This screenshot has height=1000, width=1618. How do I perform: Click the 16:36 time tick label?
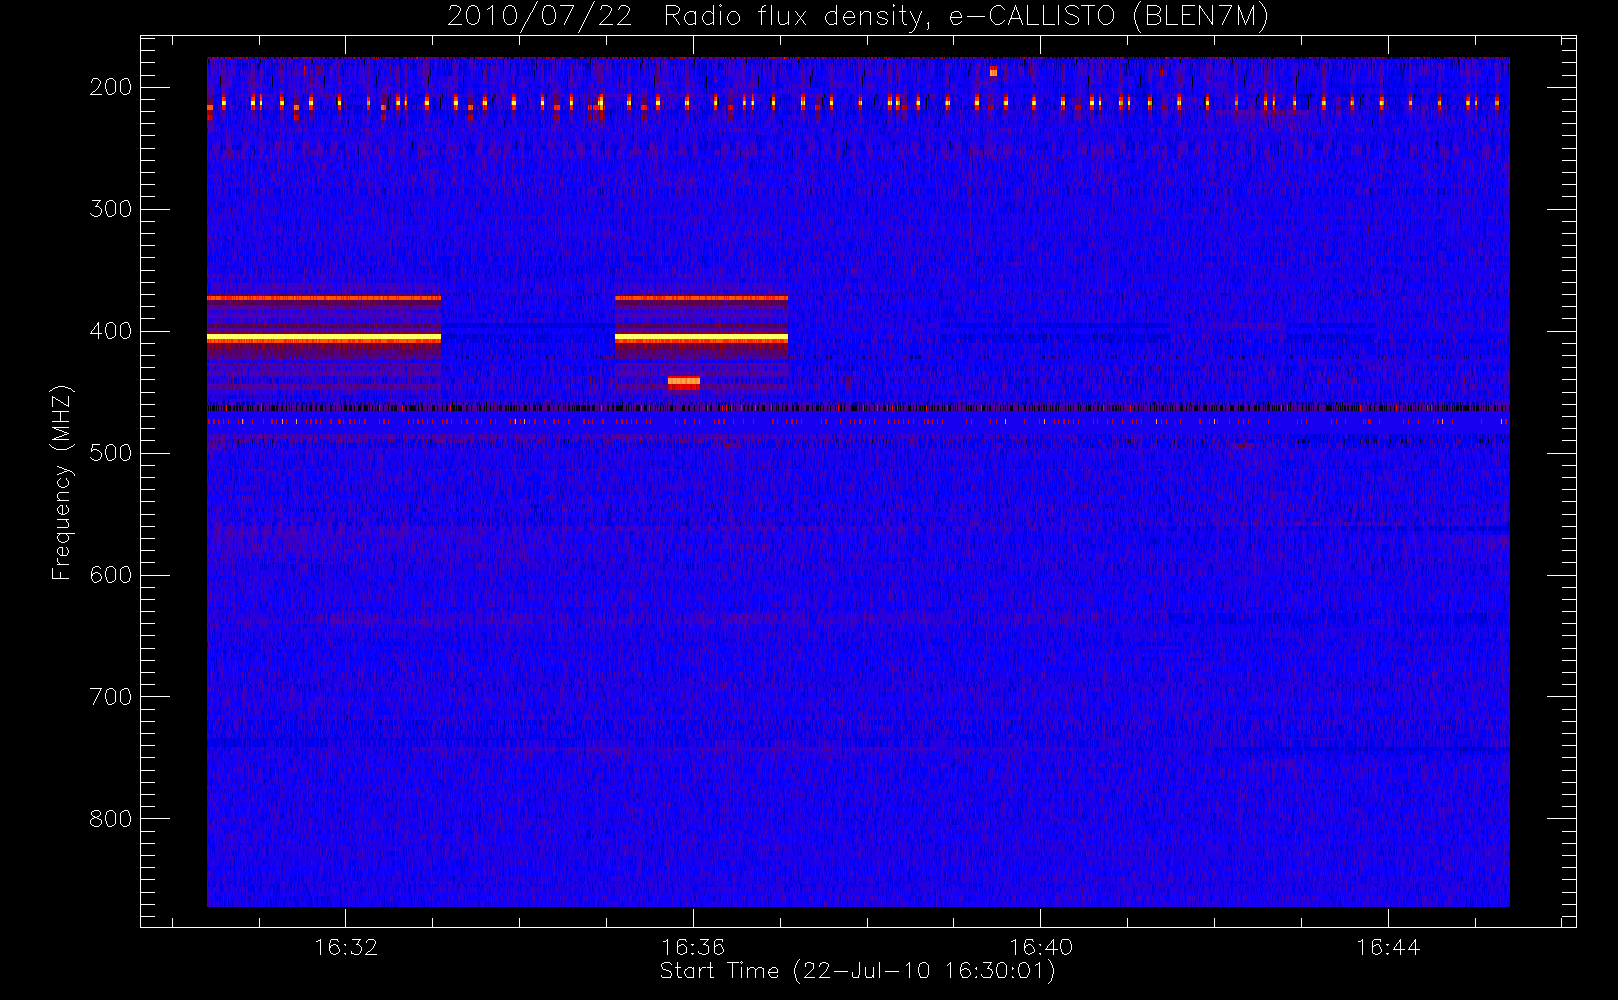pyautogui.click(x=693, y=947)
